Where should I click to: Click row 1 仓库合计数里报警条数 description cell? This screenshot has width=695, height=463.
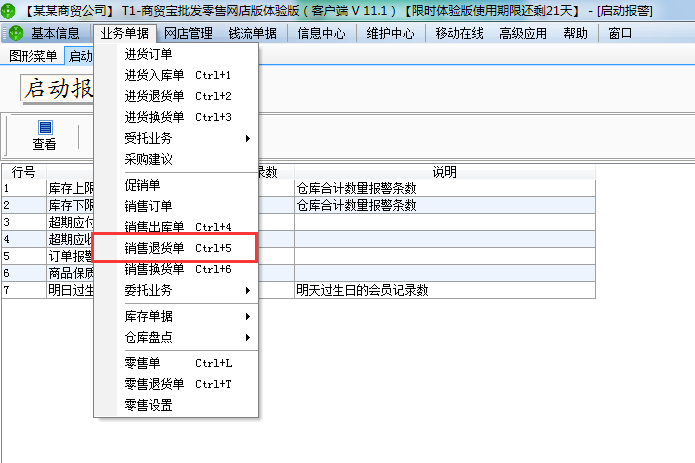pyautogui.click(x=445, y=188)
